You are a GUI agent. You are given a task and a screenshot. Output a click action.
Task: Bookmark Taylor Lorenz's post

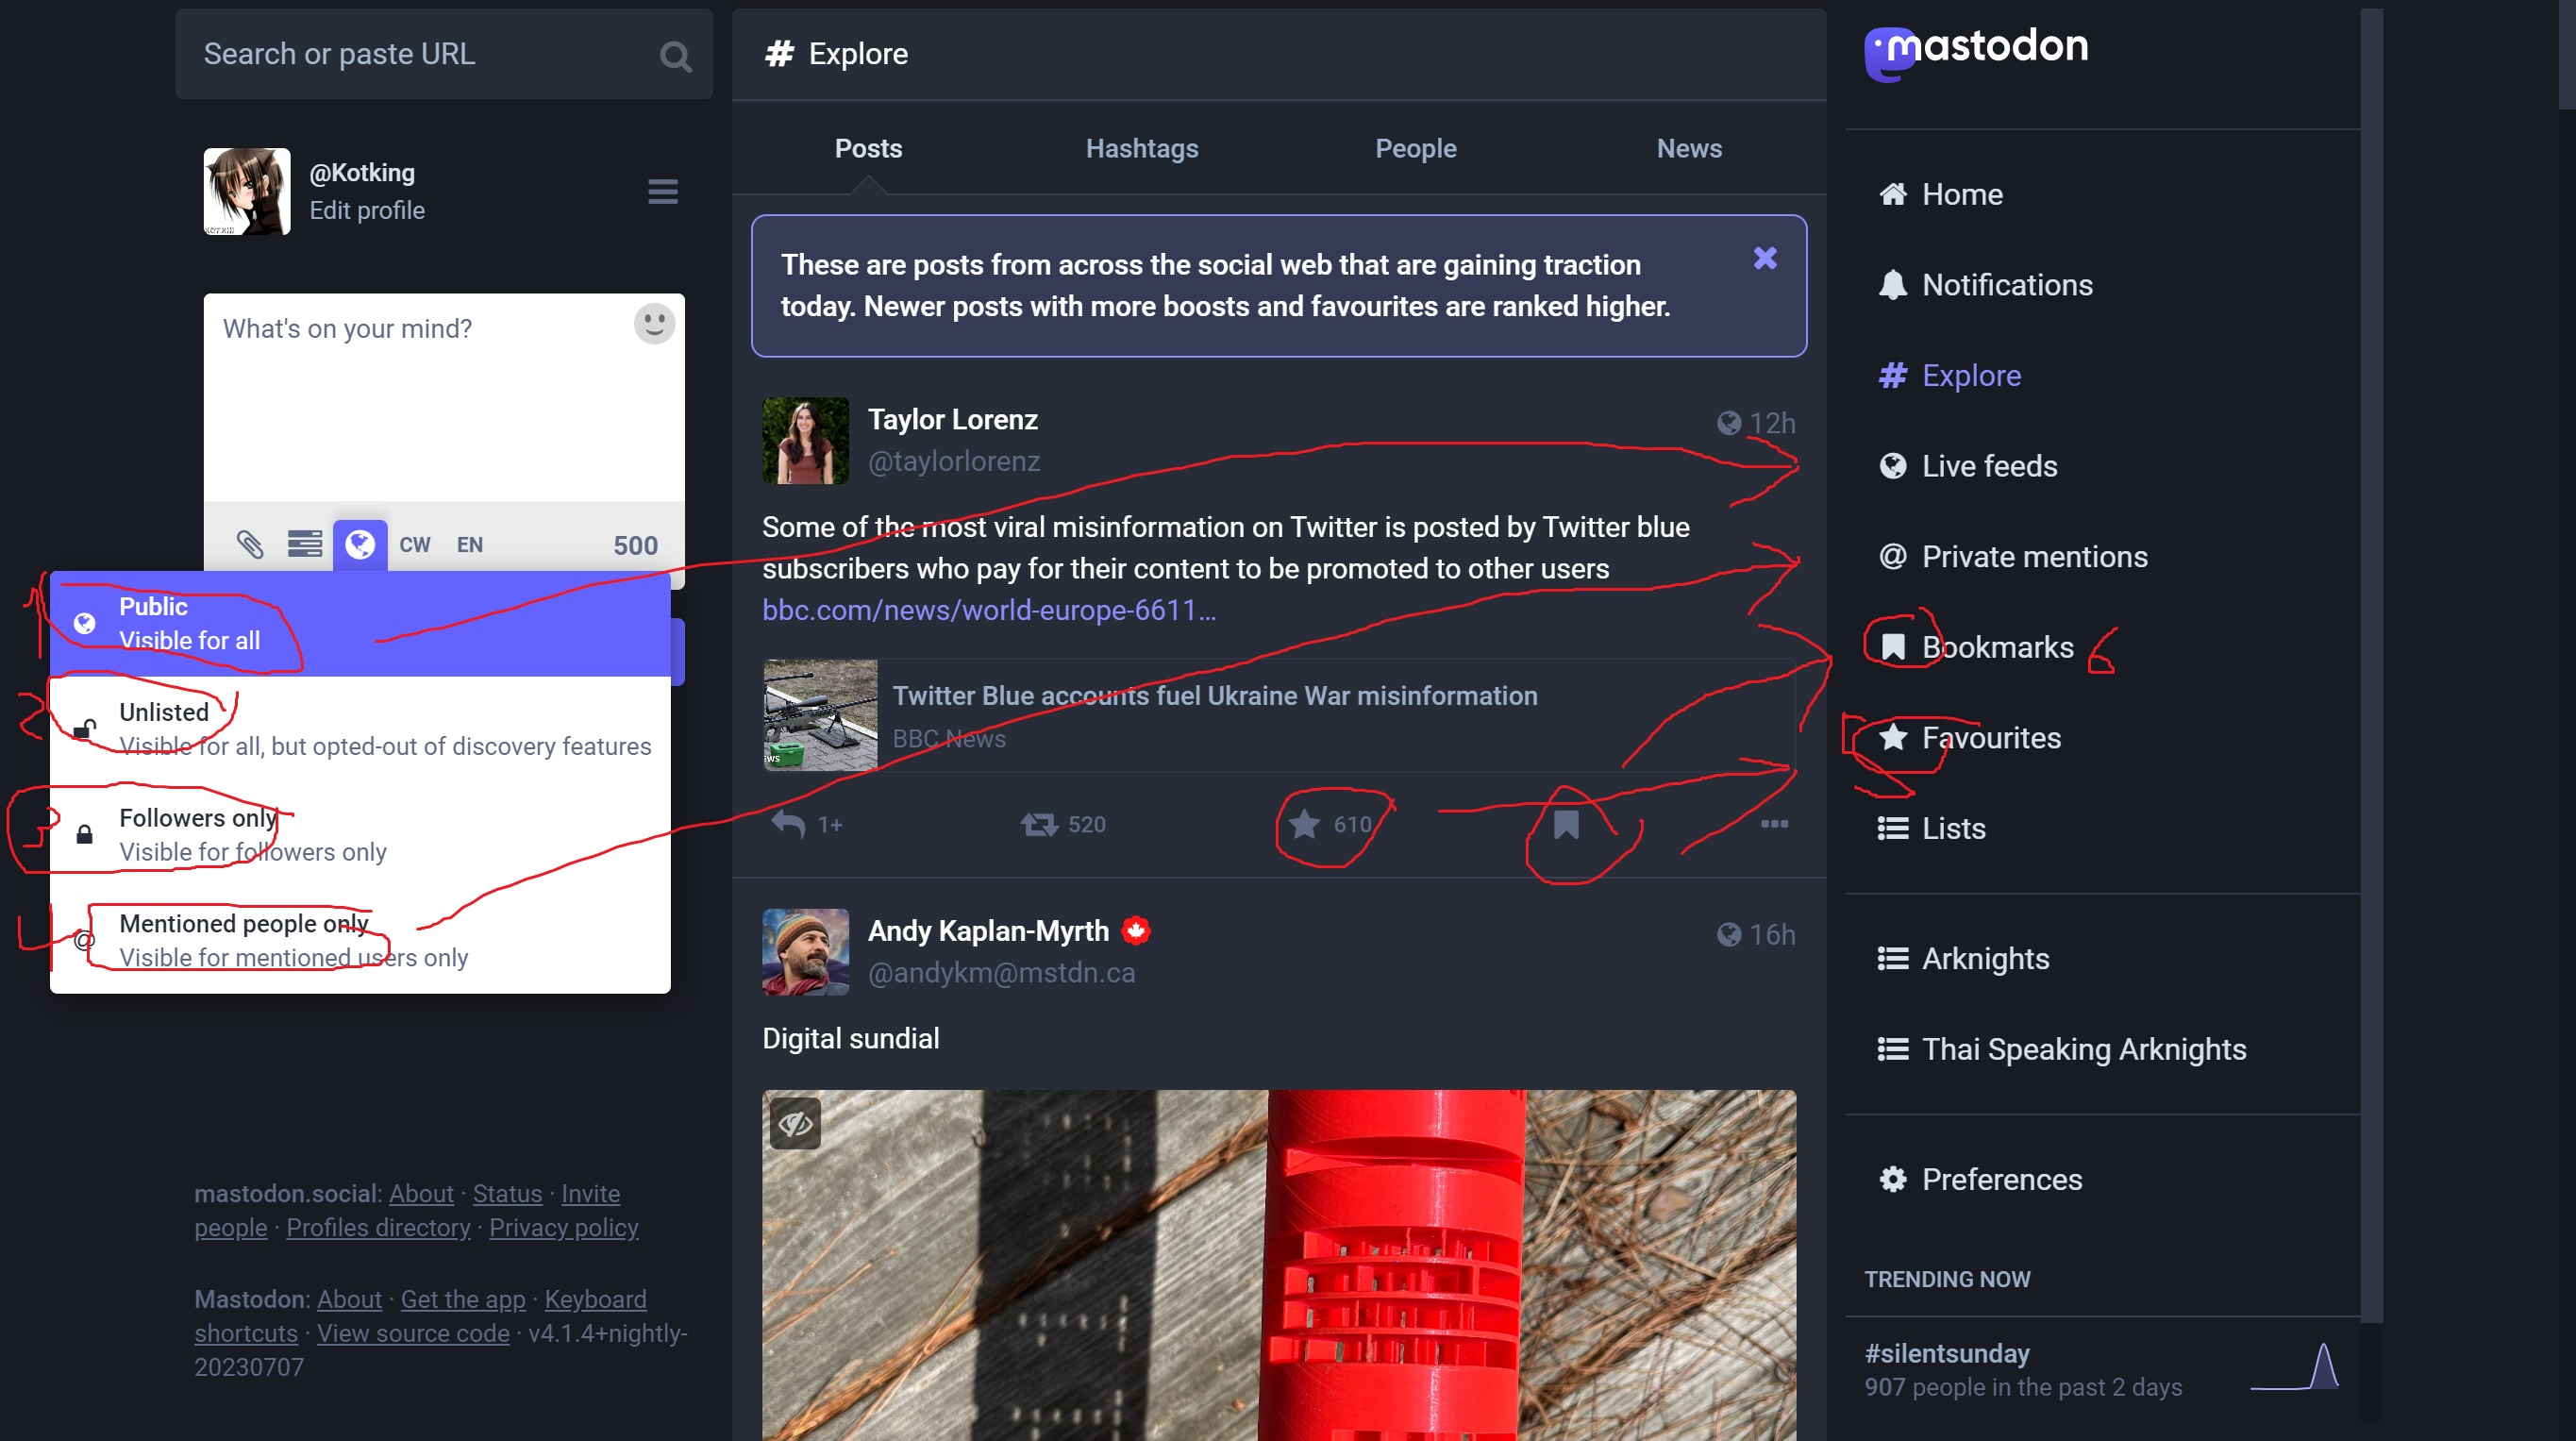click(x=1566, y=824)
